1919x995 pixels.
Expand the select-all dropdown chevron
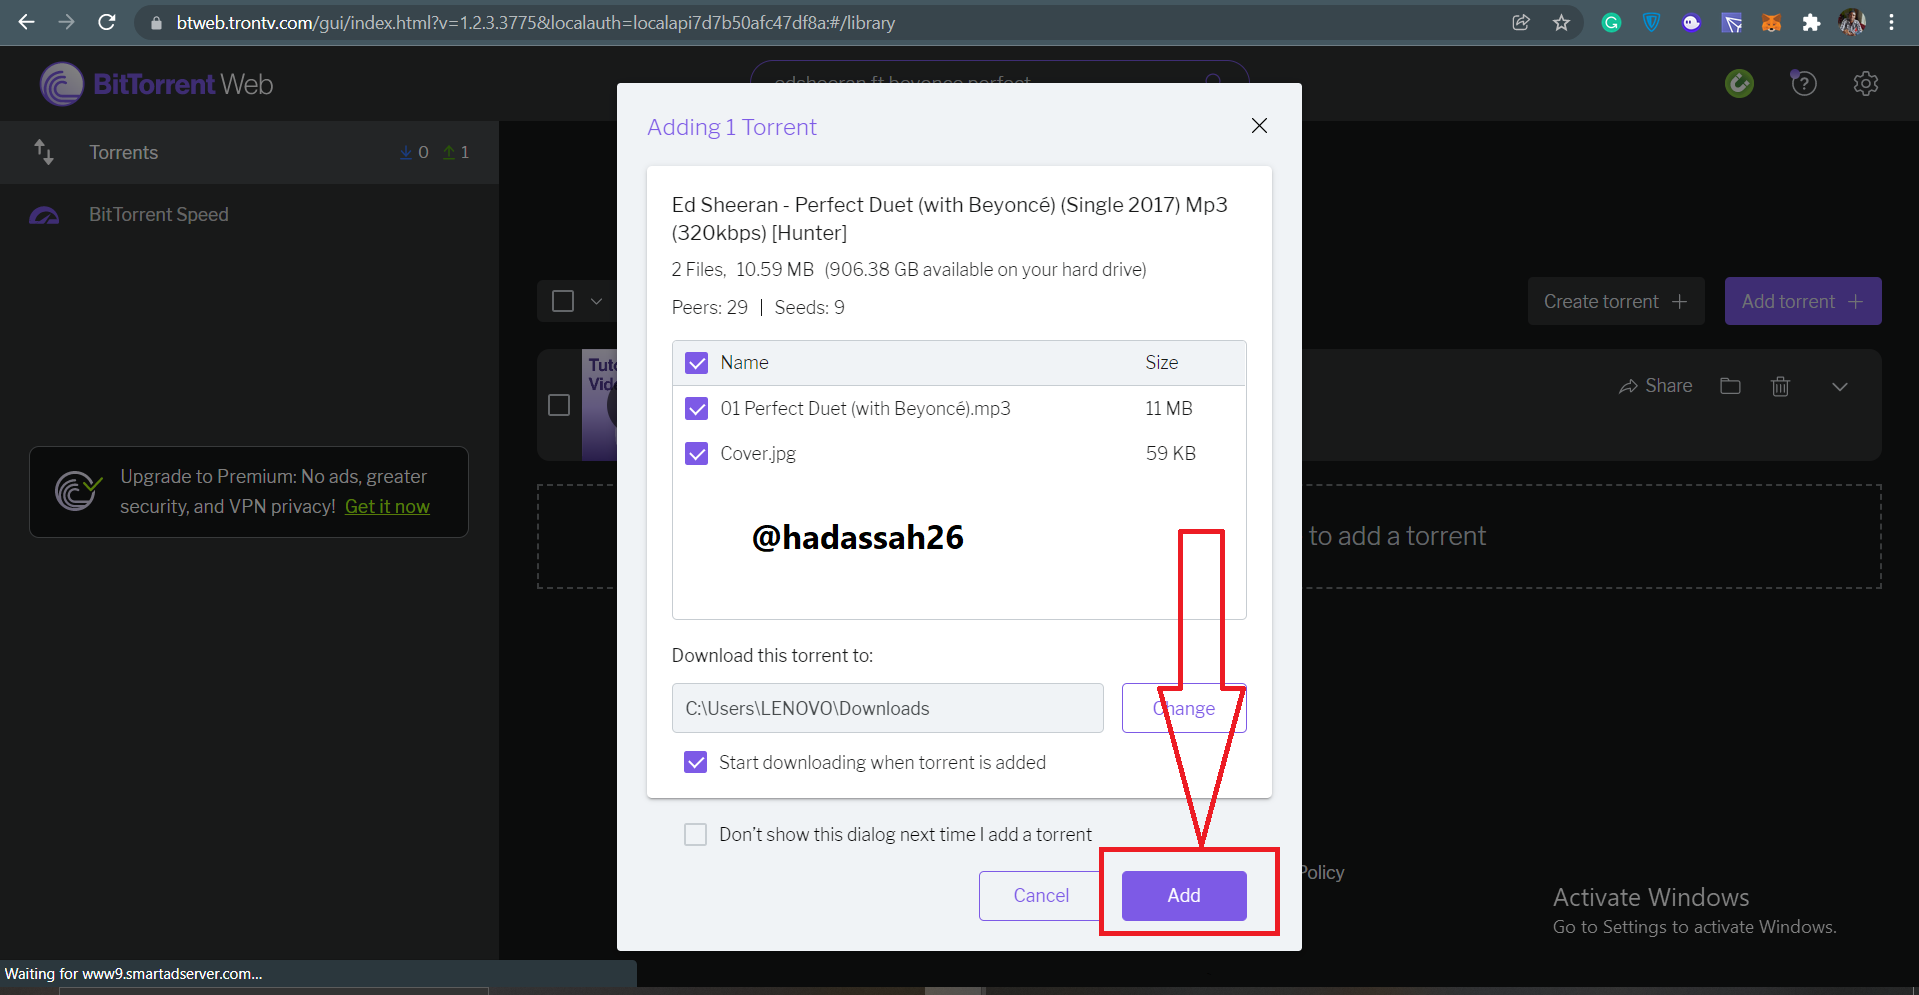coord(596,301)
